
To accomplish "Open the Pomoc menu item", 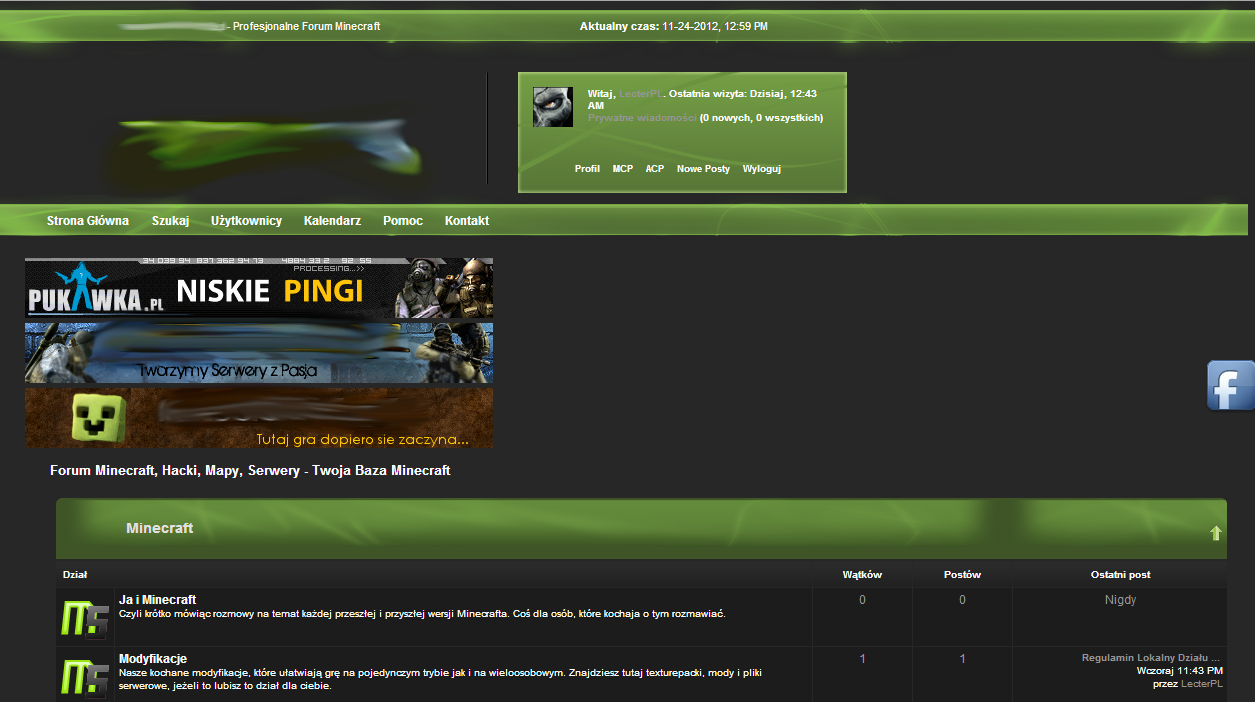I will click(403, 221).
